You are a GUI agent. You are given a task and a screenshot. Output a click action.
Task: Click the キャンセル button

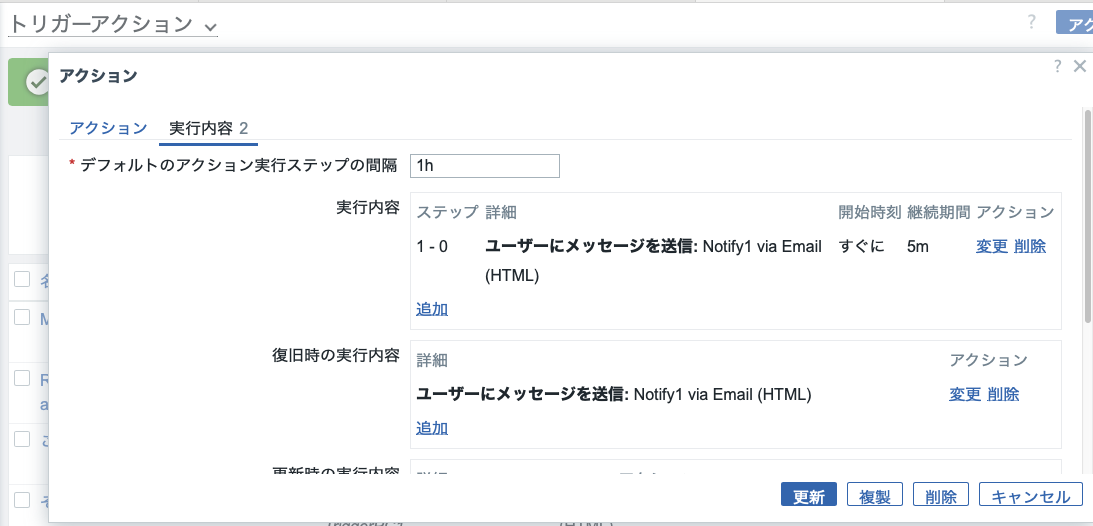point(1031,496)
